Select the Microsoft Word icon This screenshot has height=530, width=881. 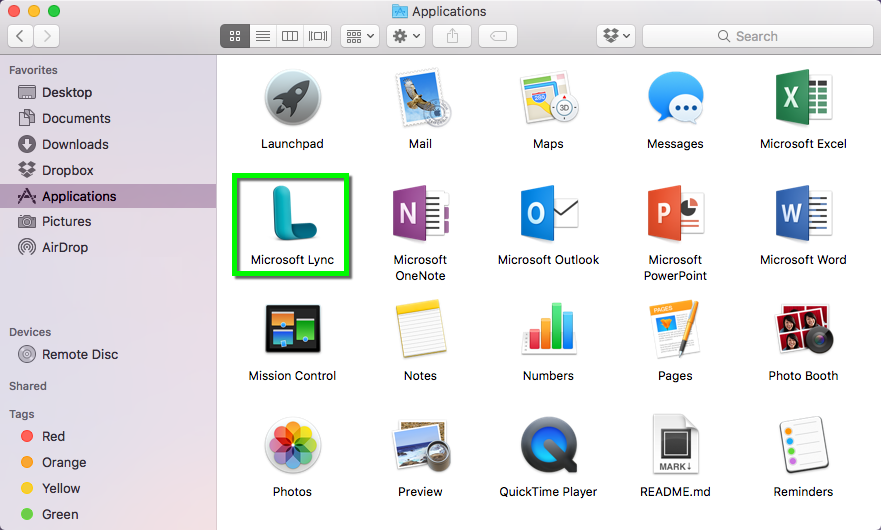coord(803,214)
